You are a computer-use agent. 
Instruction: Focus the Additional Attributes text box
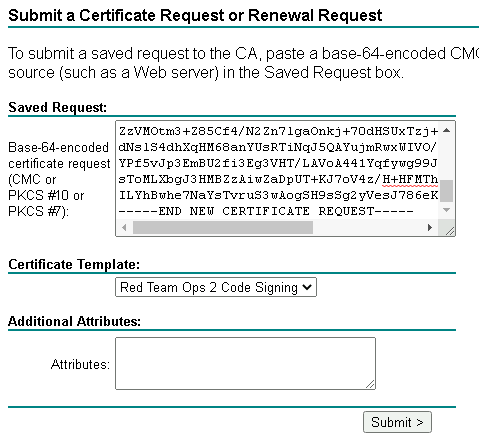[245, 363]
